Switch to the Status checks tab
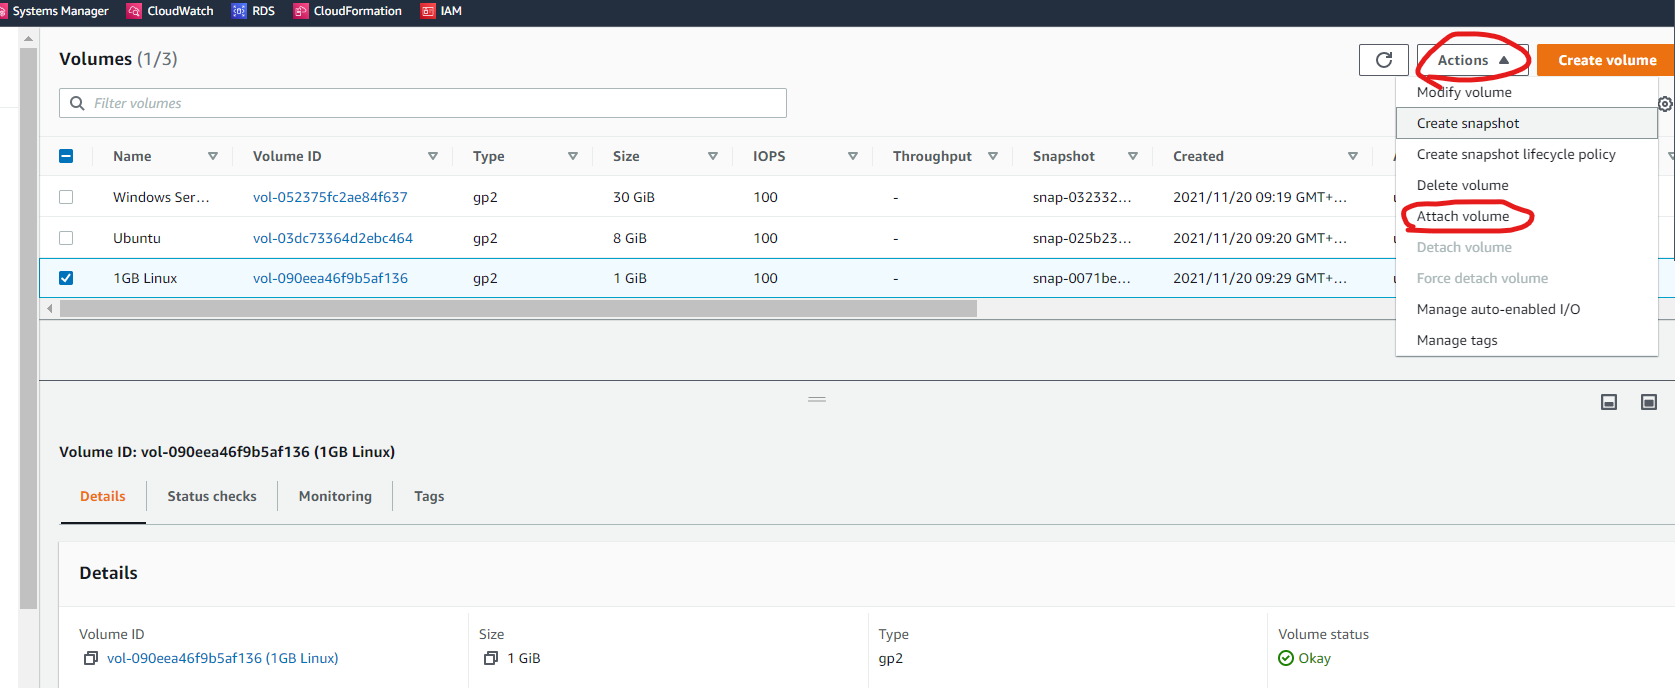The image size is (1675, 688). point(212,496)
